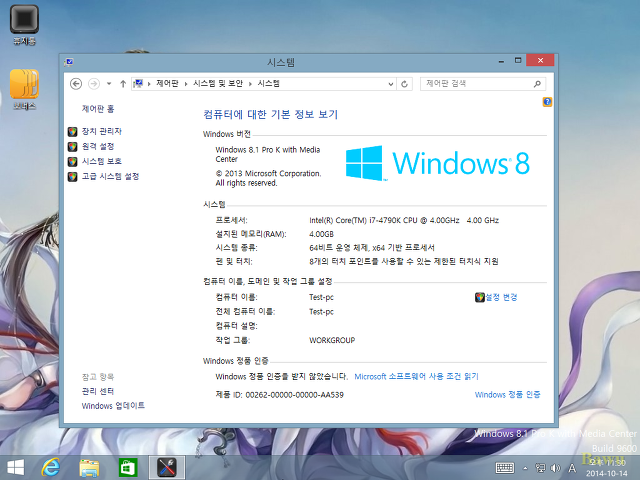Click the taskbar clock and date
Viewport: 640px width, 480px height.
coord(607,468)
